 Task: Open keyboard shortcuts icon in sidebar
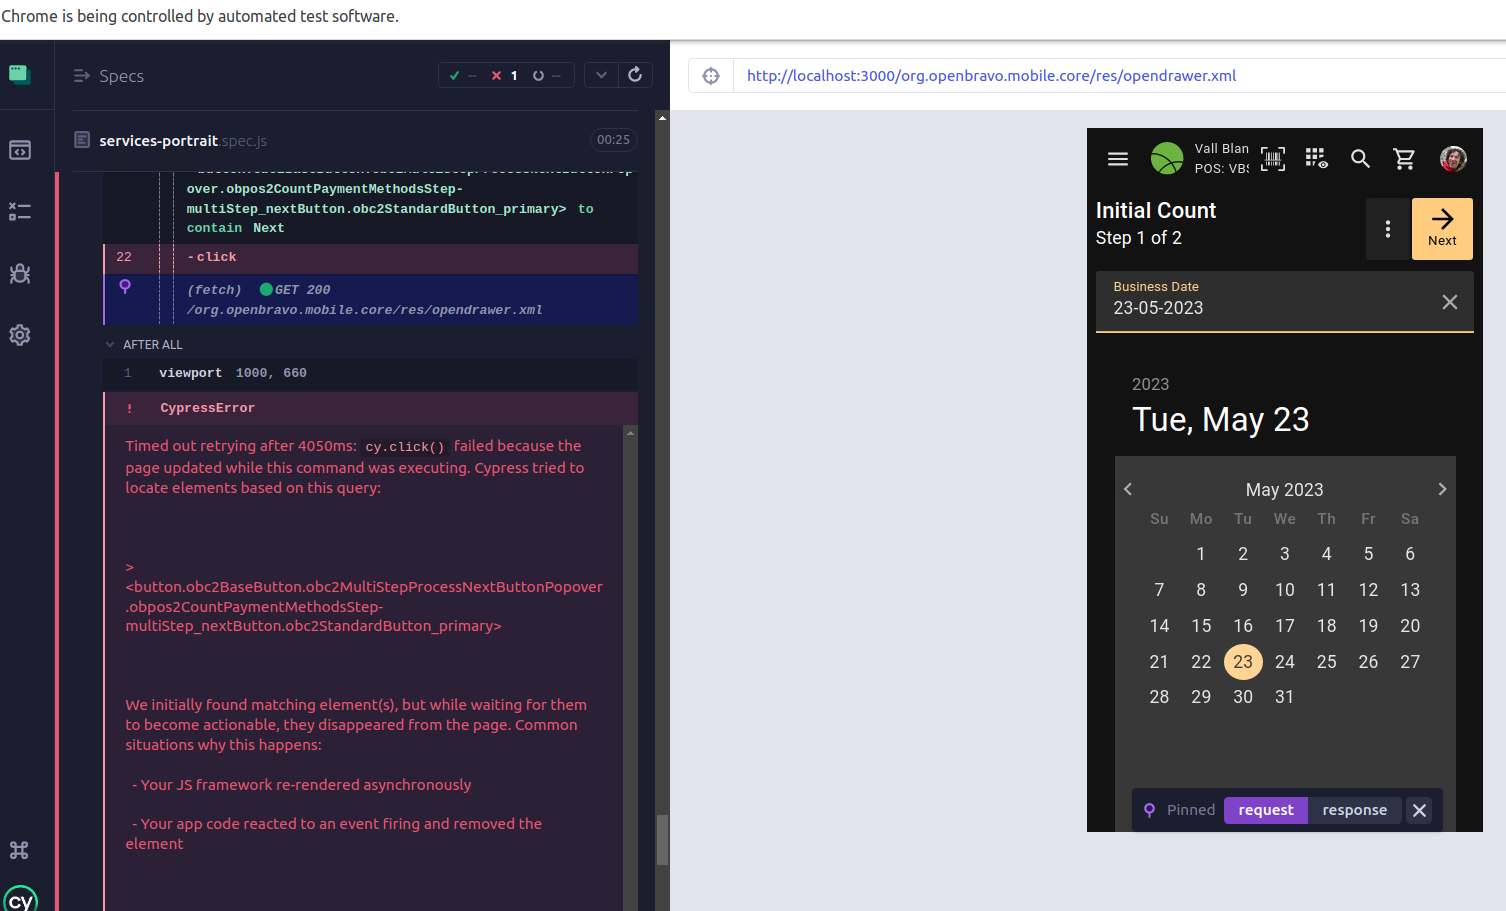tap(19, 850)
